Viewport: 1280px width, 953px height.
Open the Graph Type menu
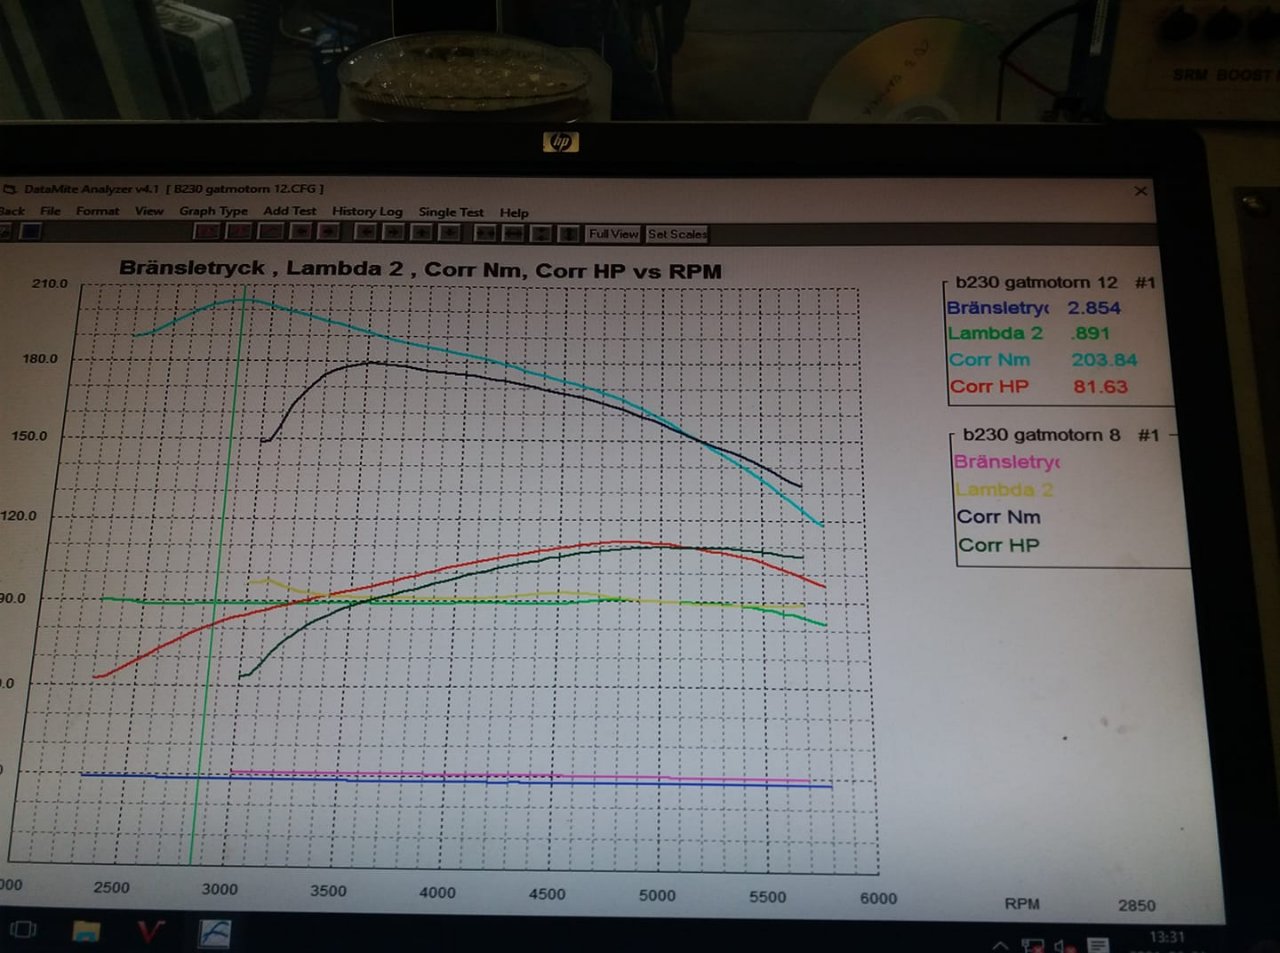click(x=213, y=211)
